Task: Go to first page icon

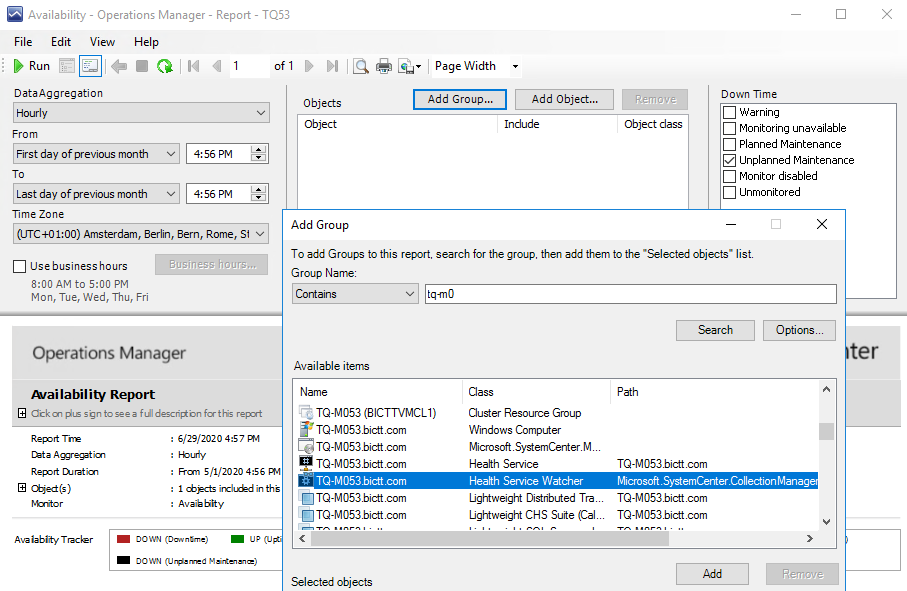Action: pyautogui.click(x=194, y=66)
